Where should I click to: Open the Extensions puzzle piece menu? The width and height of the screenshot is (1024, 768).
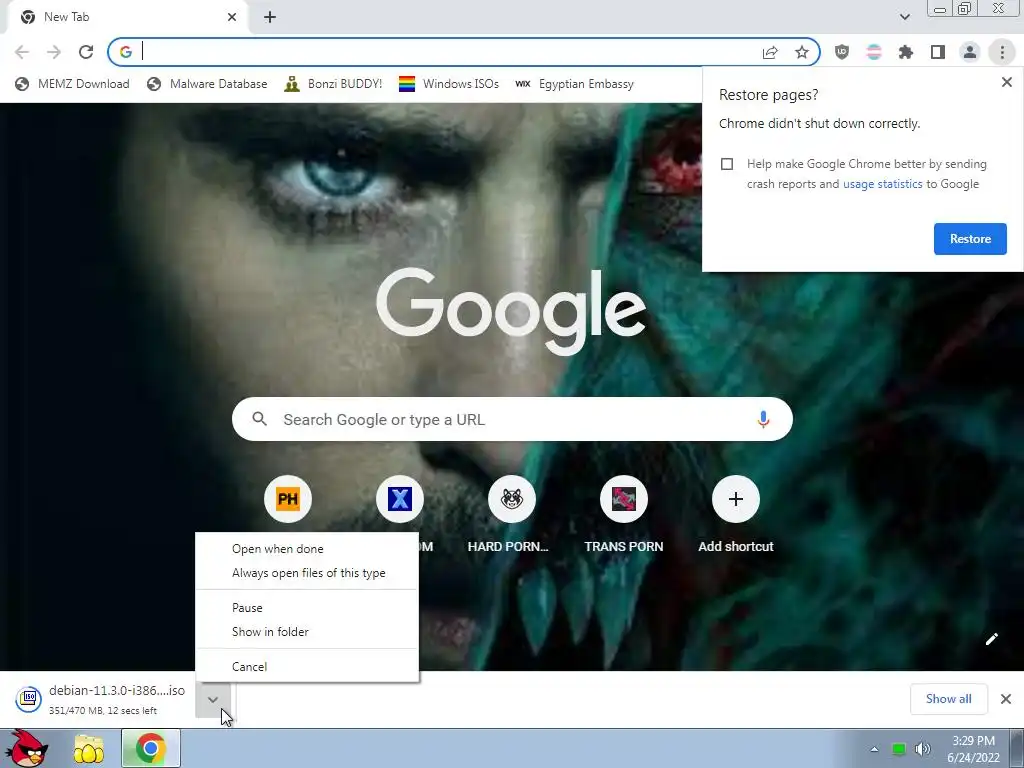(x=906, y=52)
